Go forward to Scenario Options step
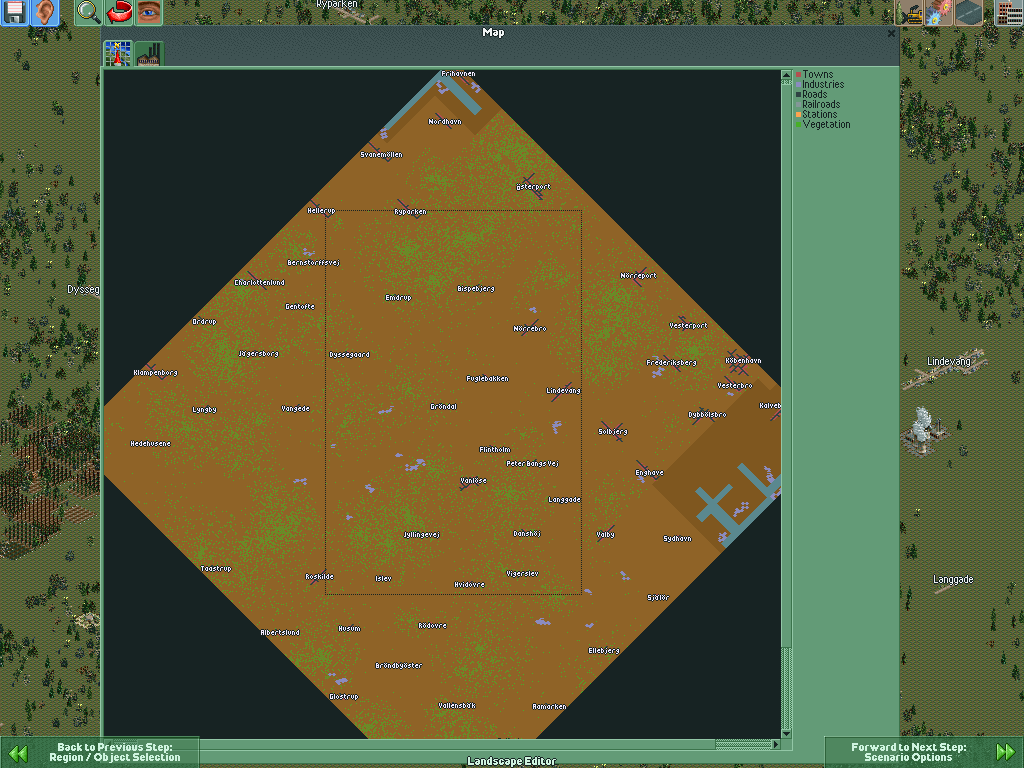This screenshot has width=1024, height=768. [924, 752]
